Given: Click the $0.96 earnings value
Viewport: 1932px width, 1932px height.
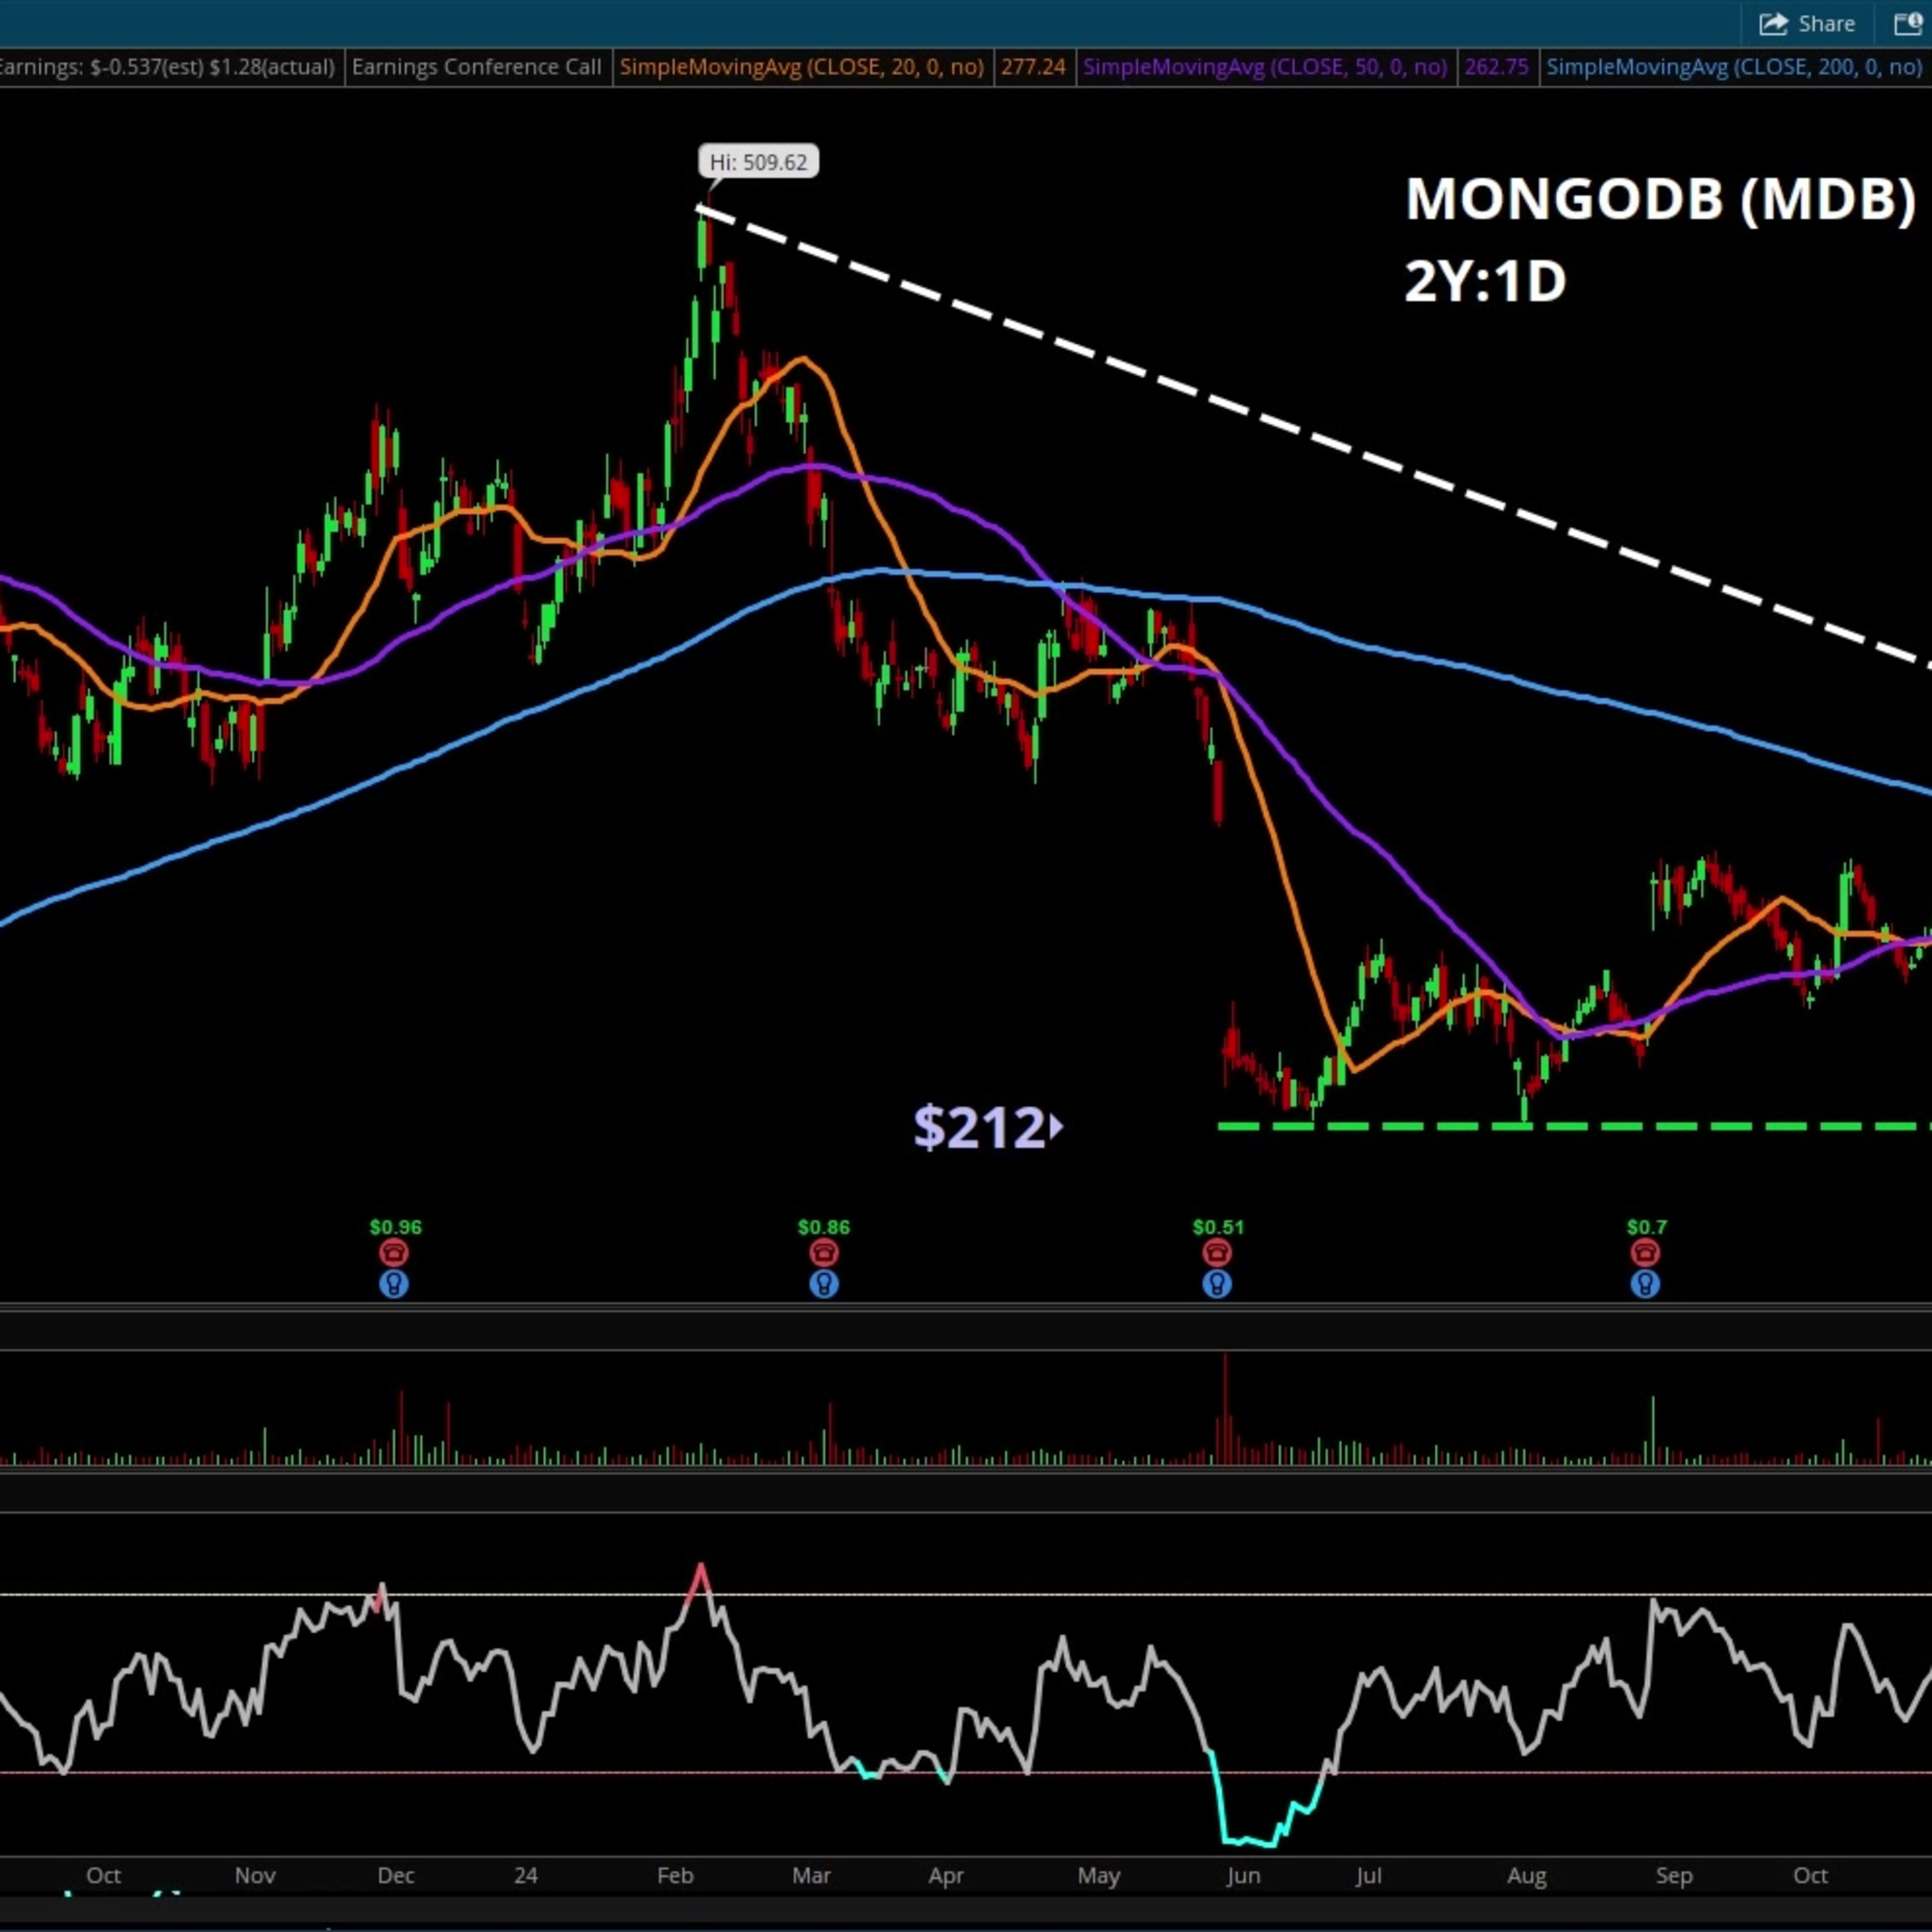Looking at the screenshot, I should (395, 1227).
